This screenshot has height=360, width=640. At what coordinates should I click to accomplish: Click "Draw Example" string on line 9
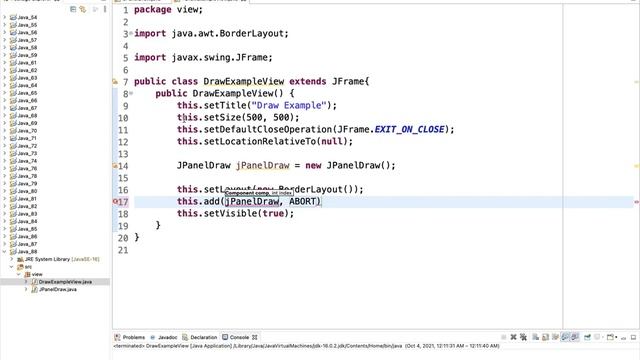point(289,105)
